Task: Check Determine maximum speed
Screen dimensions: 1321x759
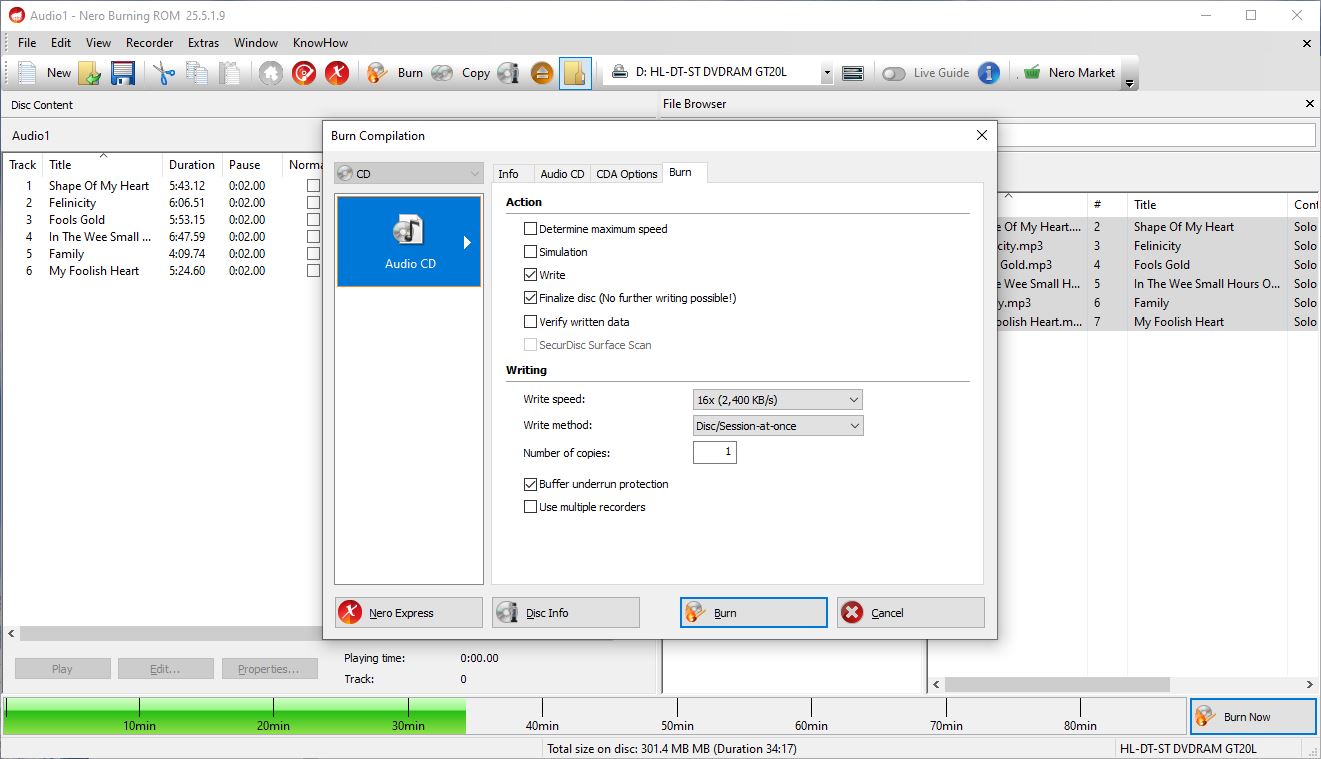Action: [x=531, y=229]
